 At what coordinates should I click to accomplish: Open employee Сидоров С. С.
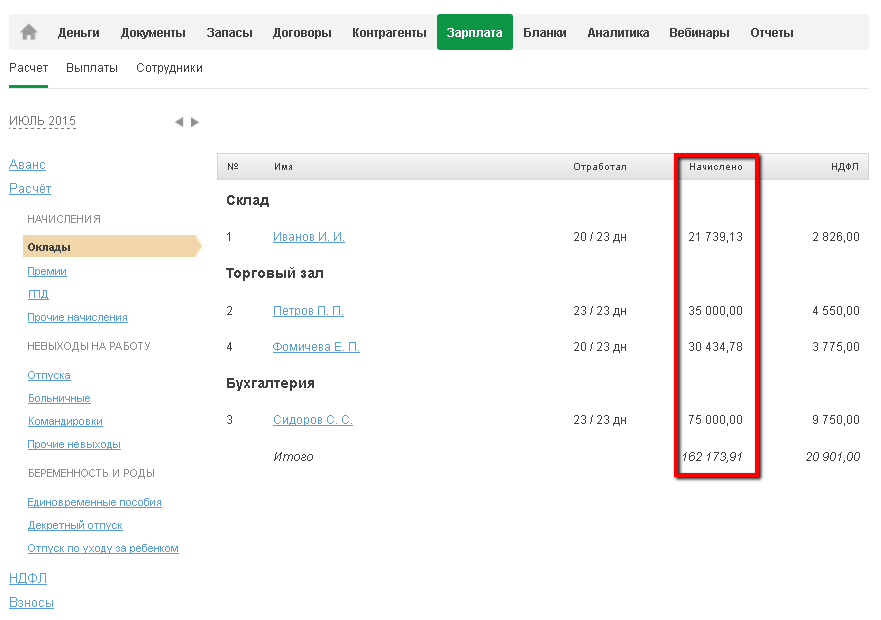point(313,420)
